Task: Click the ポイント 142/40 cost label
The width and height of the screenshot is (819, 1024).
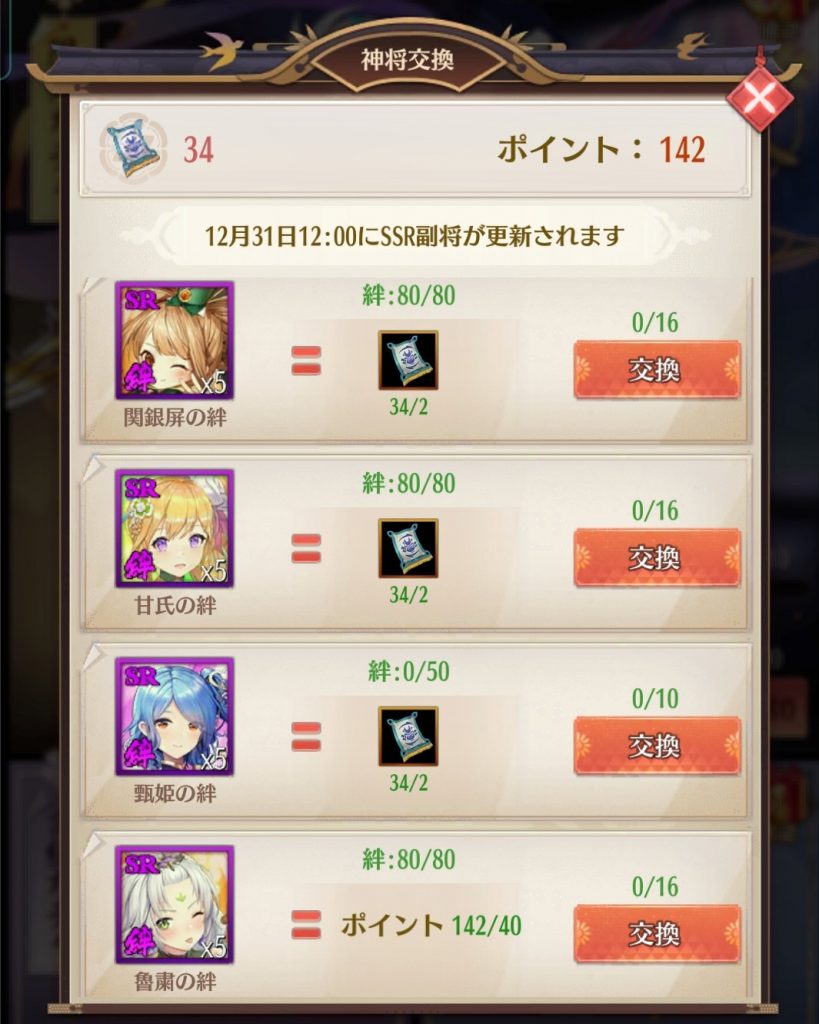Action: [432, 925]
